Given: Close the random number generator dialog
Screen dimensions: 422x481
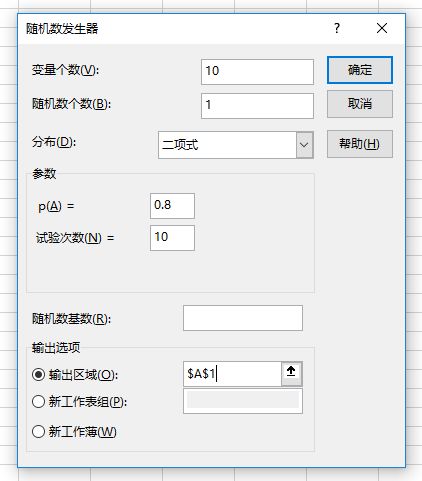Looking at the screenshot, I should pos(382,28).
